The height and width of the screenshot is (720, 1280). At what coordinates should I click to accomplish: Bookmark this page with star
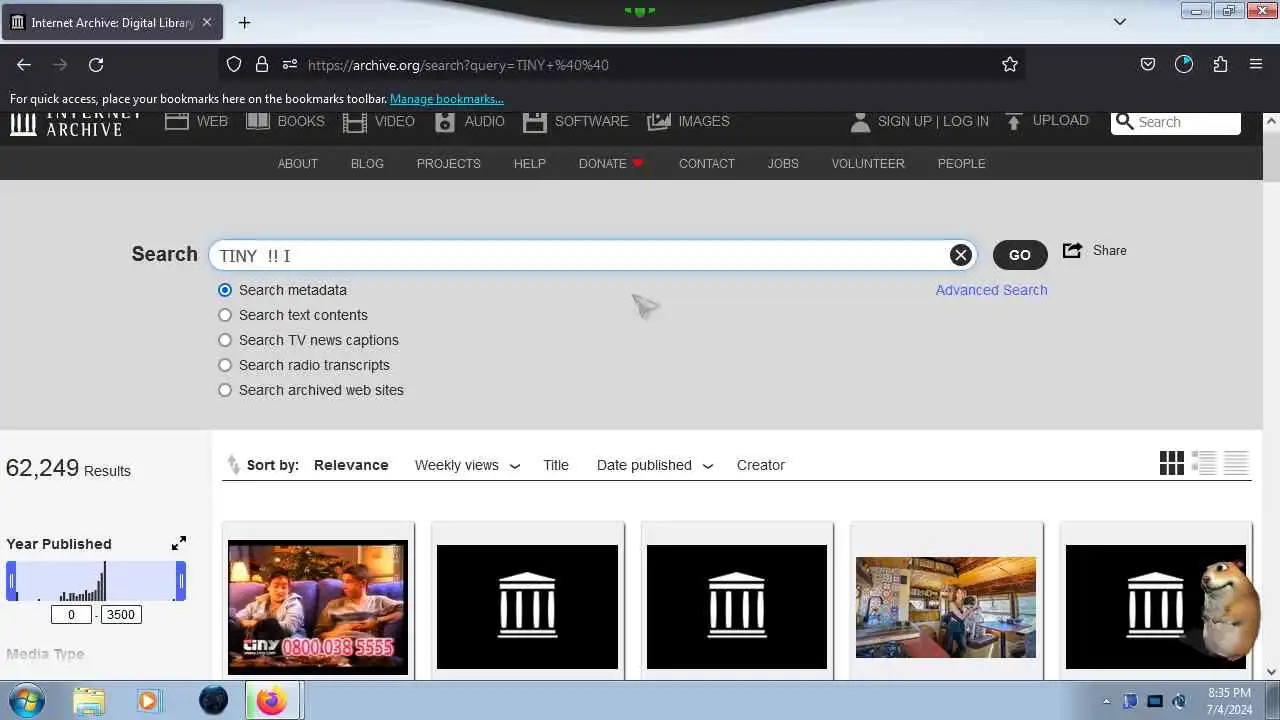click(1010, 65)
